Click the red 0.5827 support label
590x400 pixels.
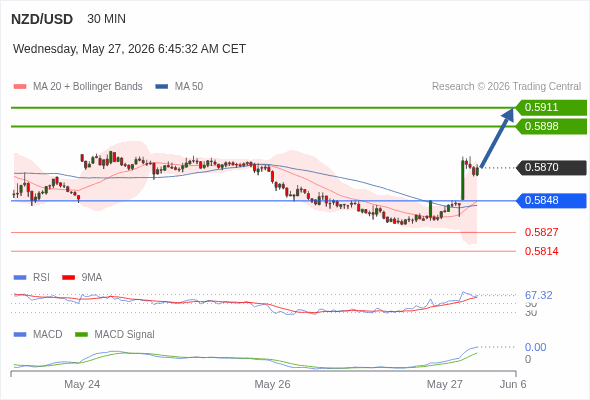click(541, 232)
